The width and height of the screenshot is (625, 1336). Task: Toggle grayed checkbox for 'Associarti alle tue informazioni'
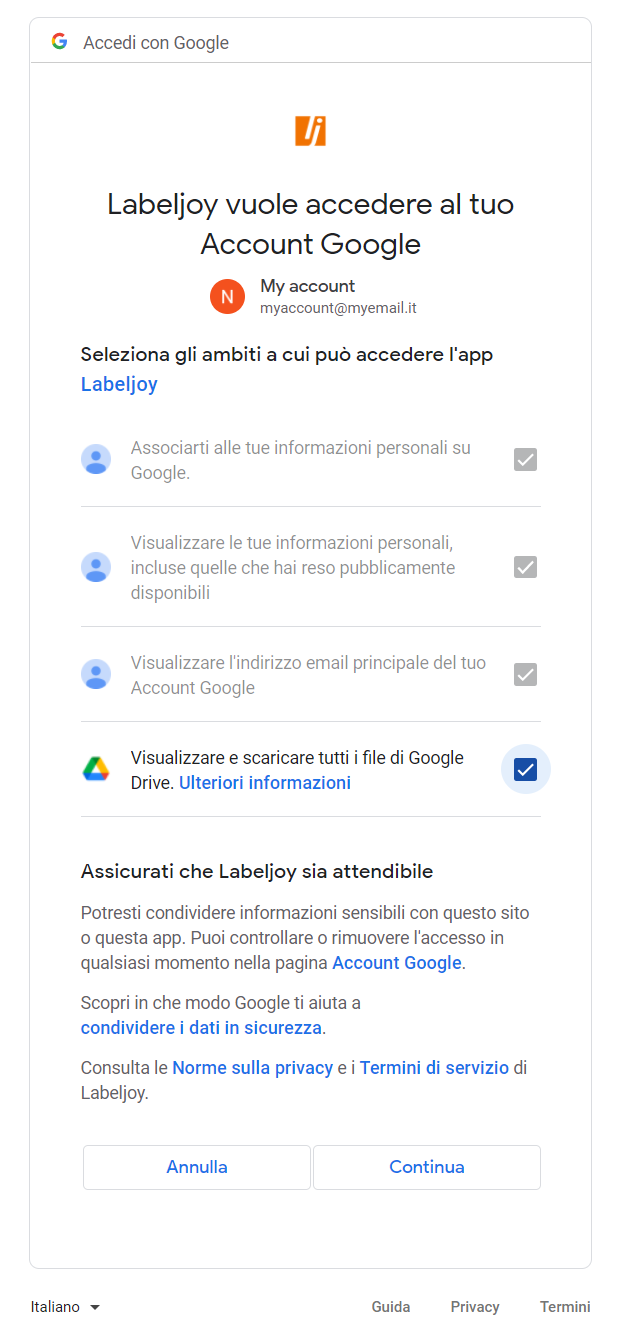pyautogui.click(x=525, y=460)
